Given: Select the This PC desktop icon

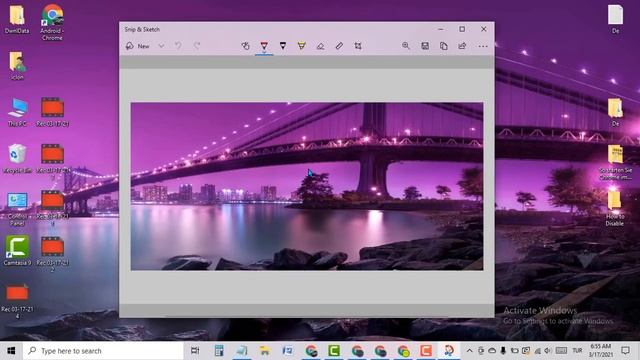Looking at the screenshot, I should [17, 112].
